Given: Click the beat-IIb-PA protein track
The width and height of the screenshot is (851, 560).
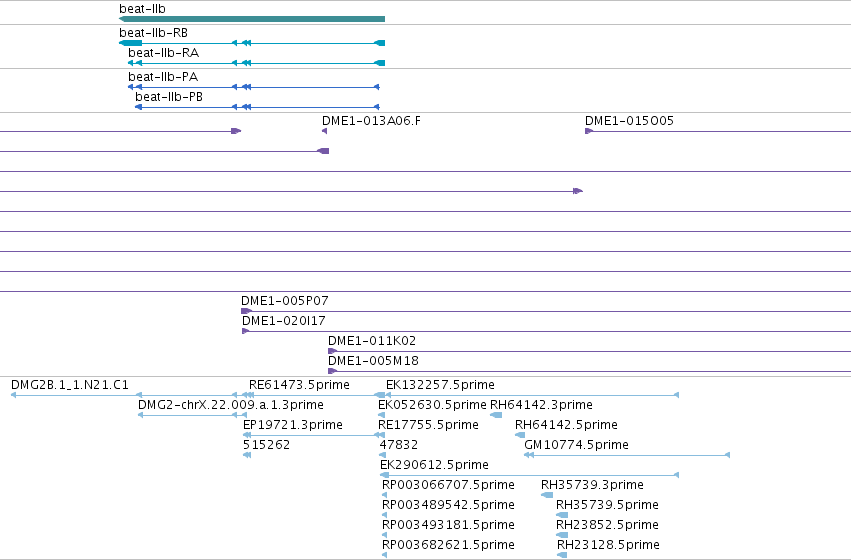Looking at the screenshot, I should [253, 87].
